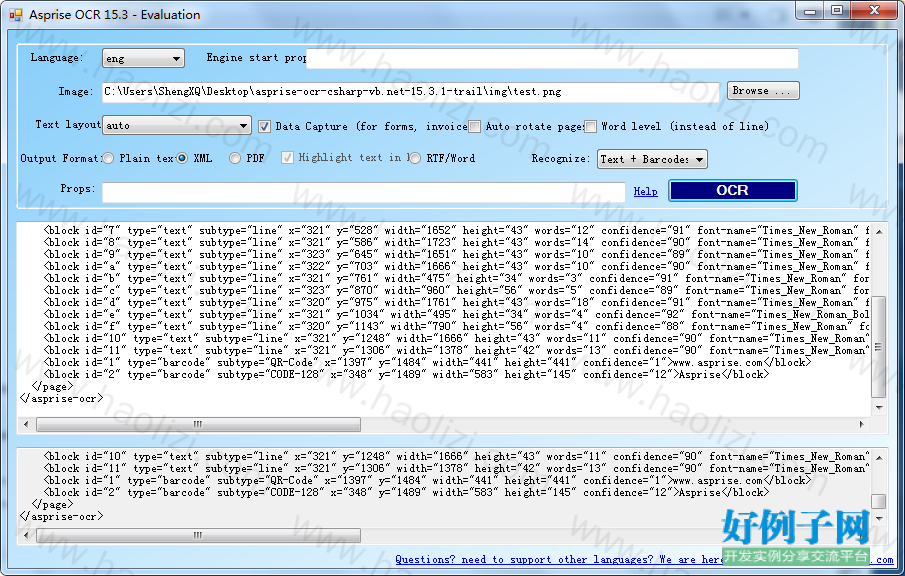The height and width of the screenshot is (576, 905).
Task: Click block id="b" line in upper output
Action: (x=456, y=278)
